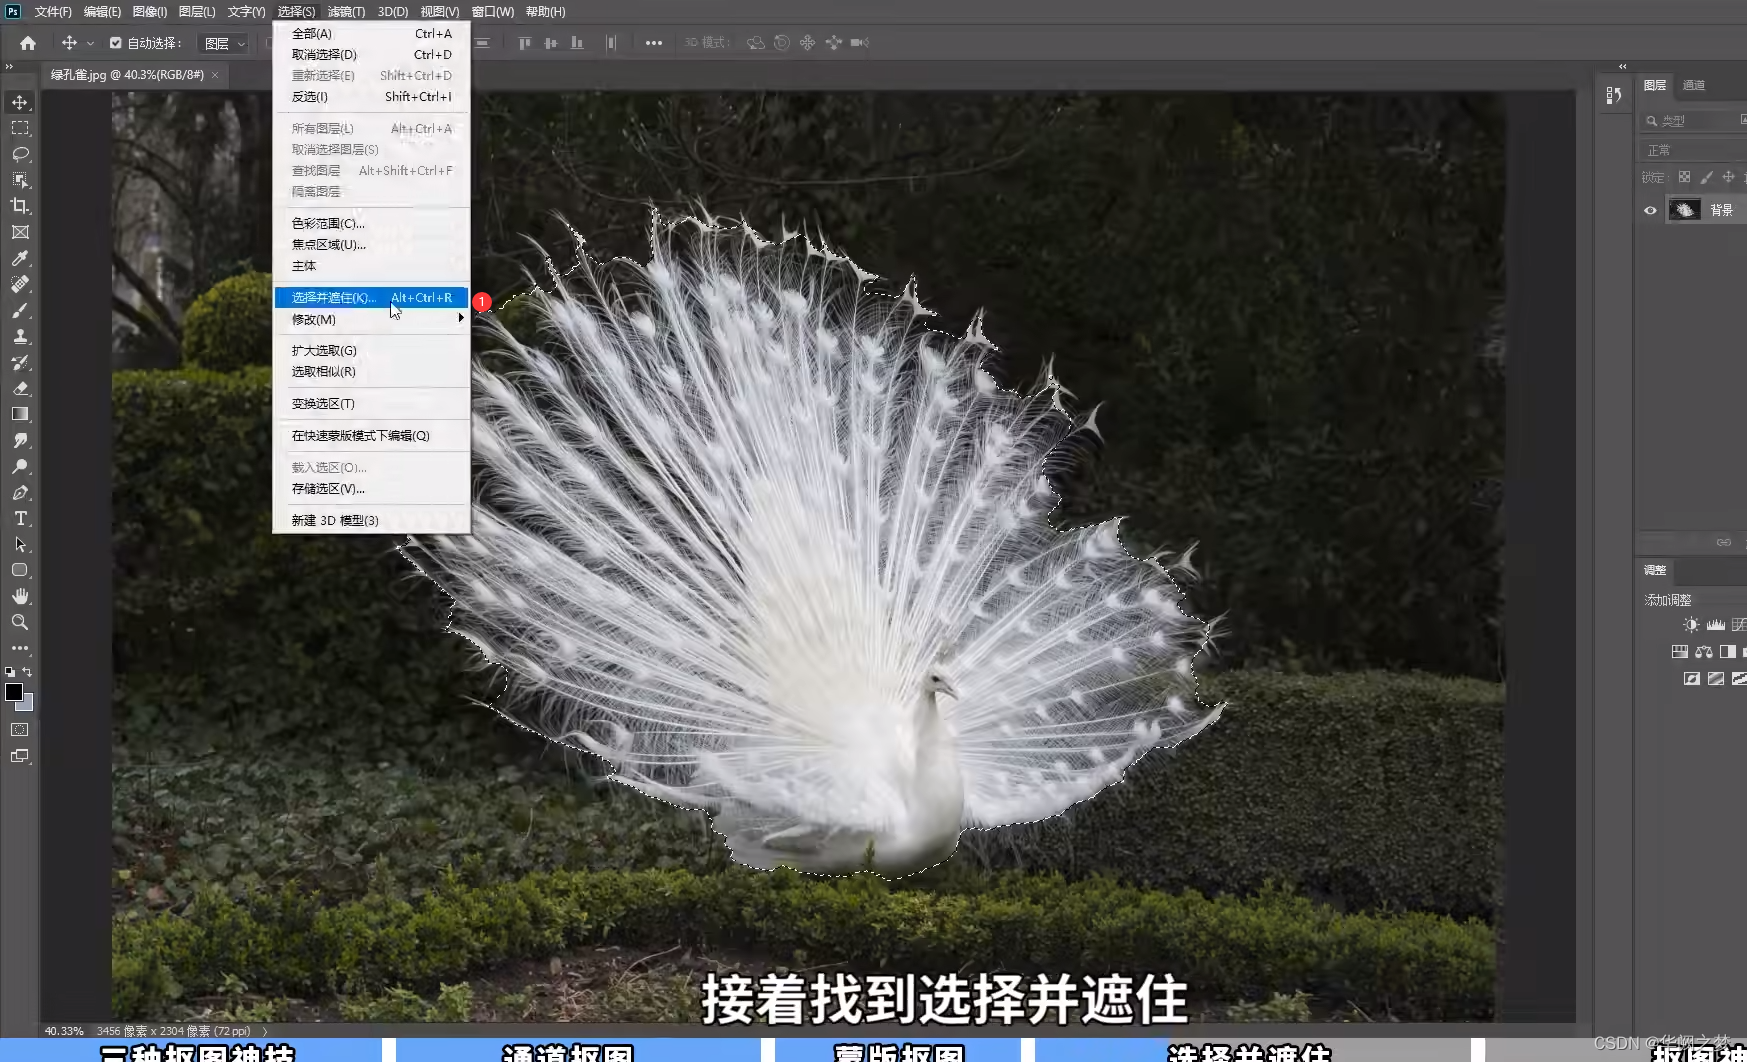Image resolution: width=1747 pixels, height=1062 pixels.
Task: Select the Horizontal Type tool
Action: 20,519
